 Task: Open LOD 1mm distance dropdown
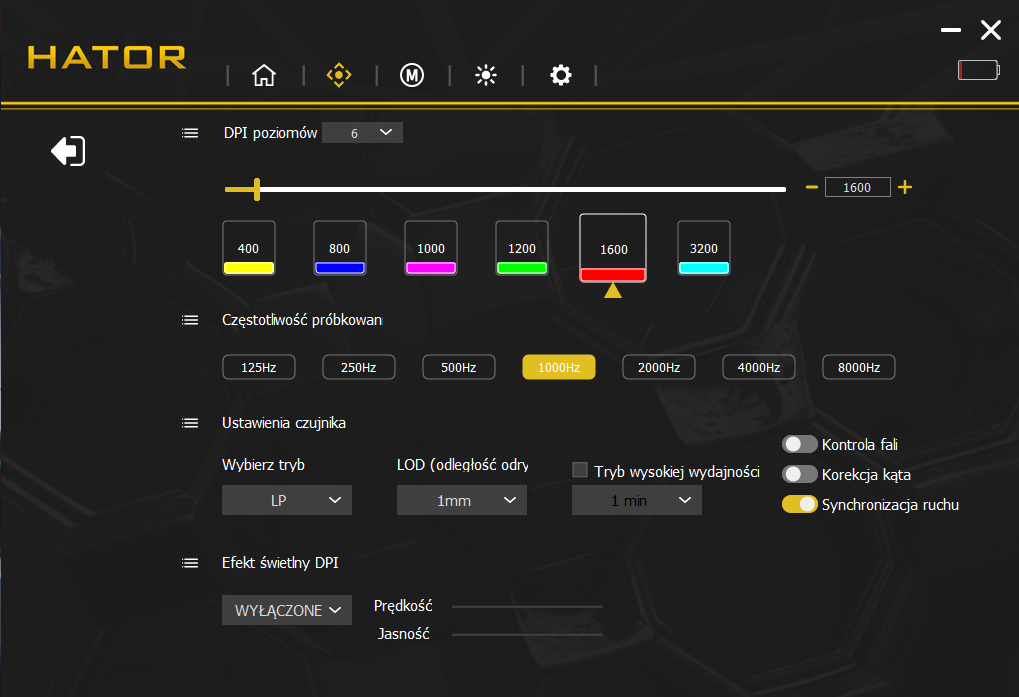(462, 500)
